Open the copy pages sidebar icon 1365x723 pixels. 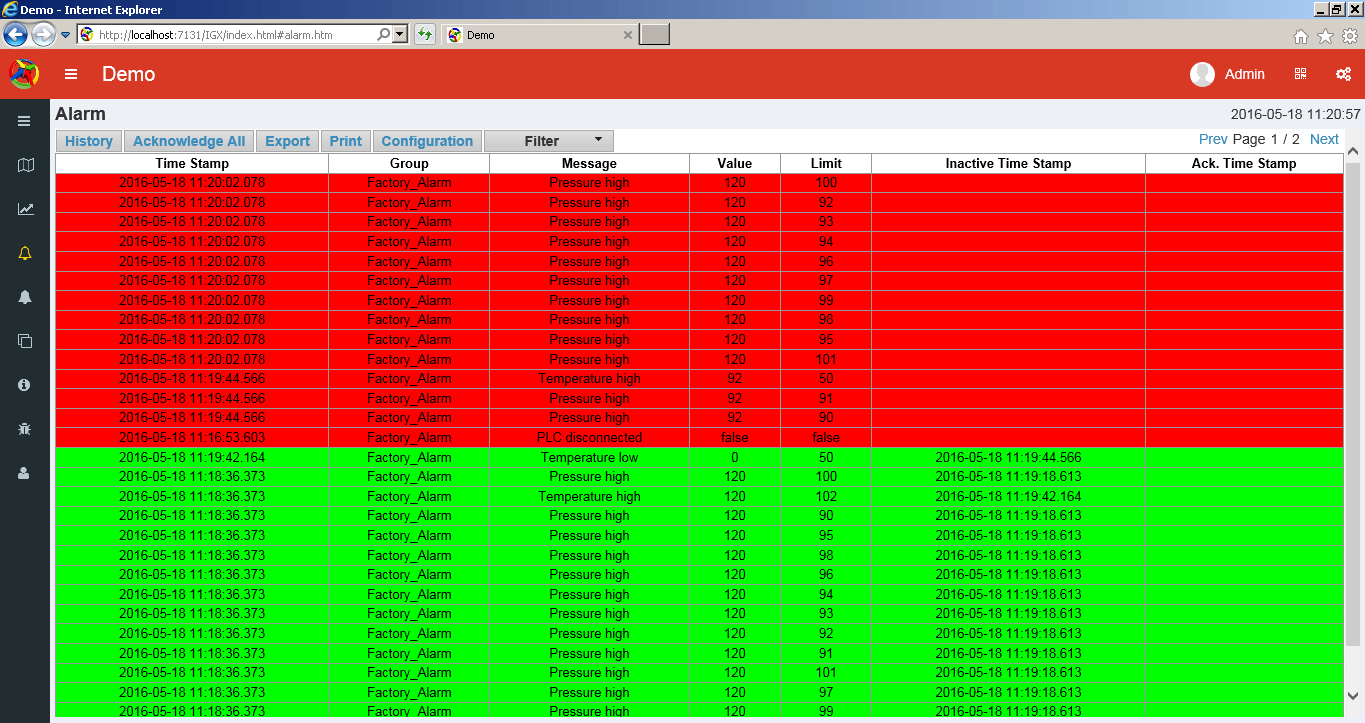(x=25, y=341)
